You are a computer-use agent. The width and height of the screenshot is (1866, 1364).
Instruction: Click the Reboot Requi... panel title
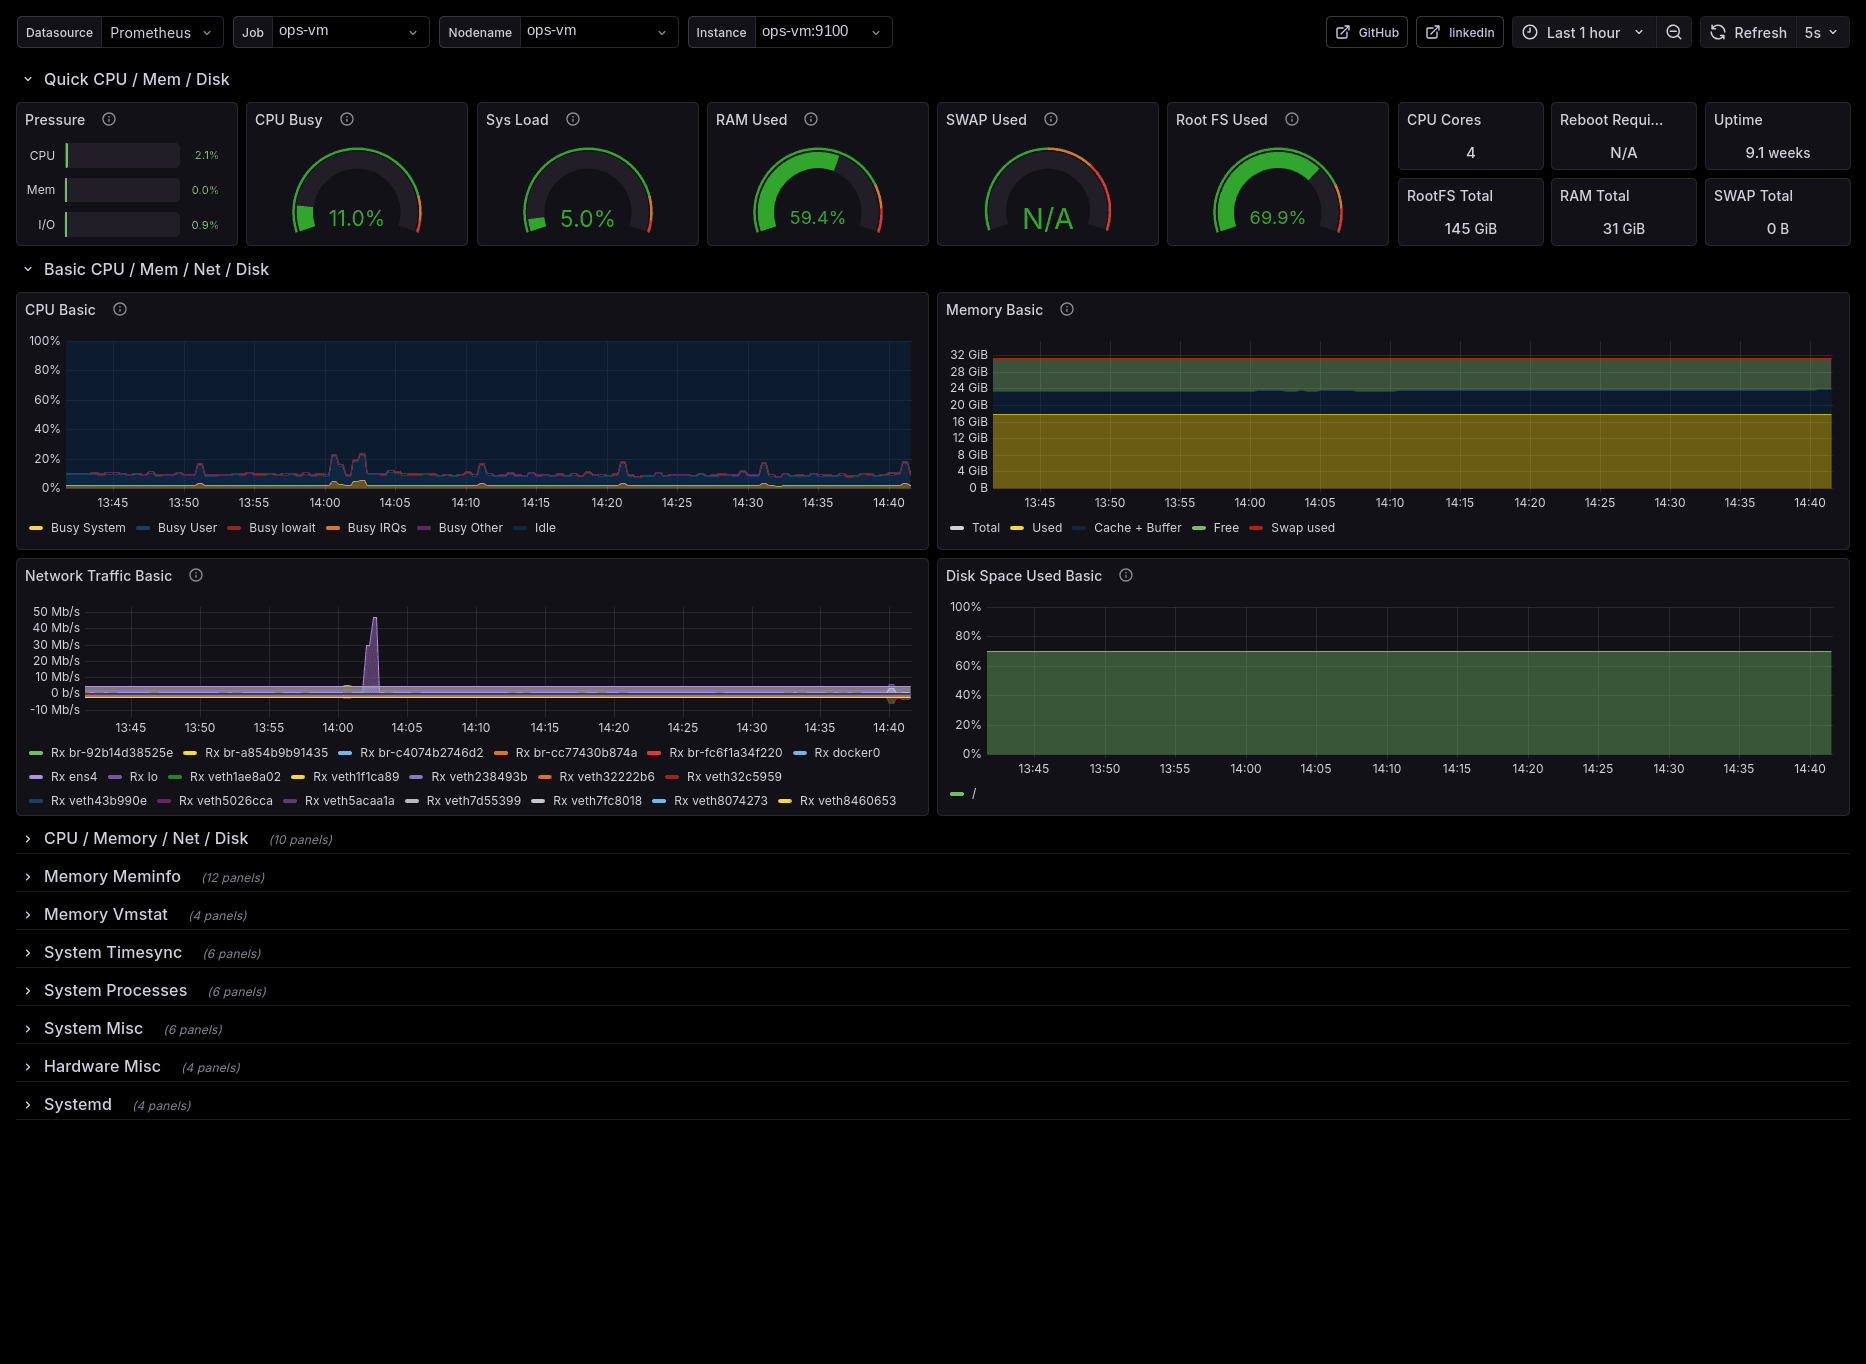[x=1611, y=120]
